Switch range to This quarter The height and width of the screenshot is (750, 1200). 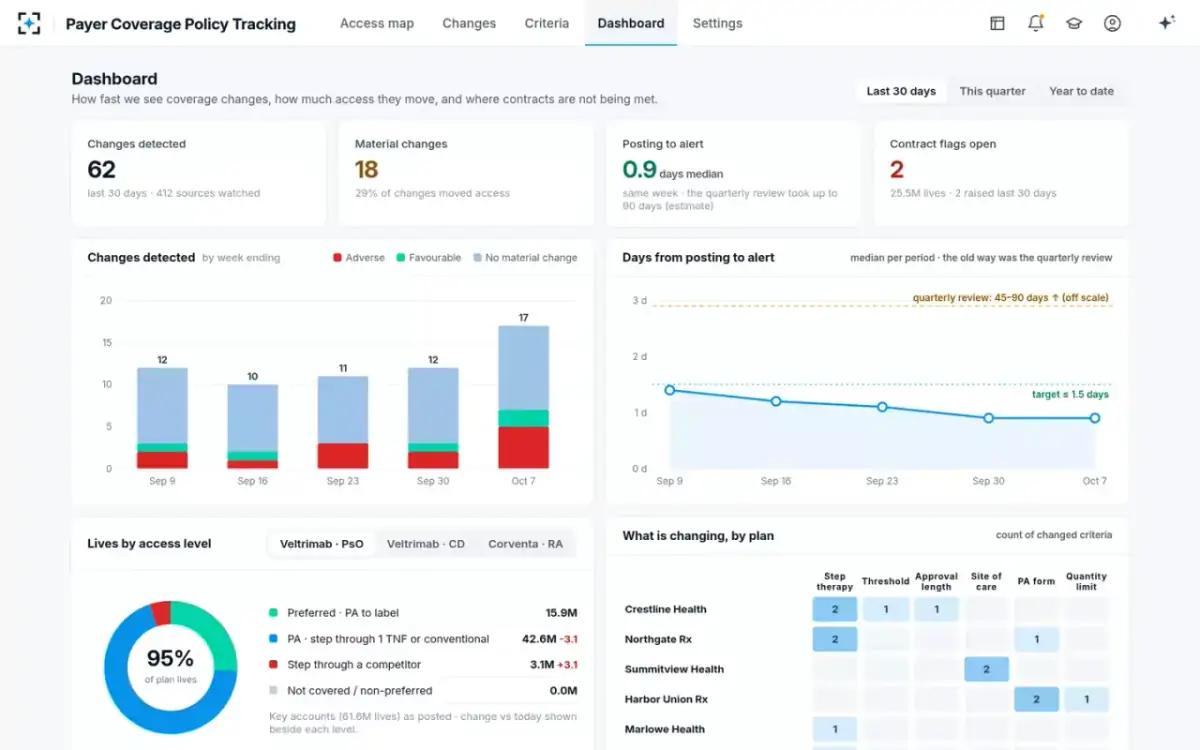pos(993,91)
